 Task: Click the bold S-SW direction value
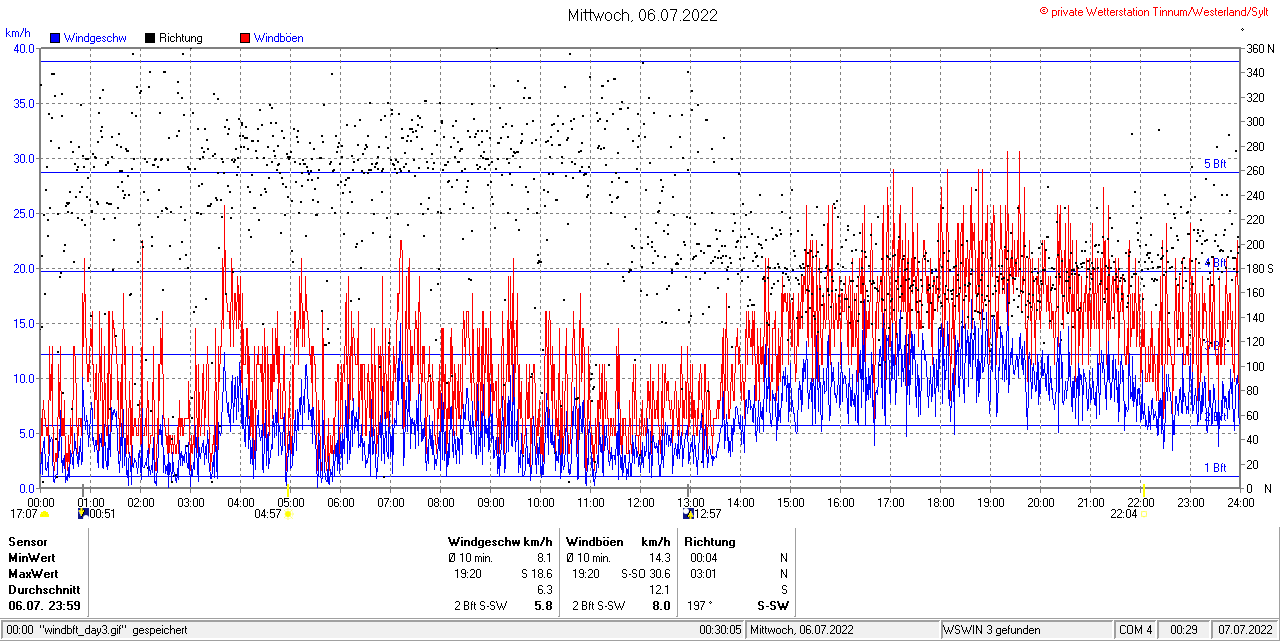click(773, 606)
